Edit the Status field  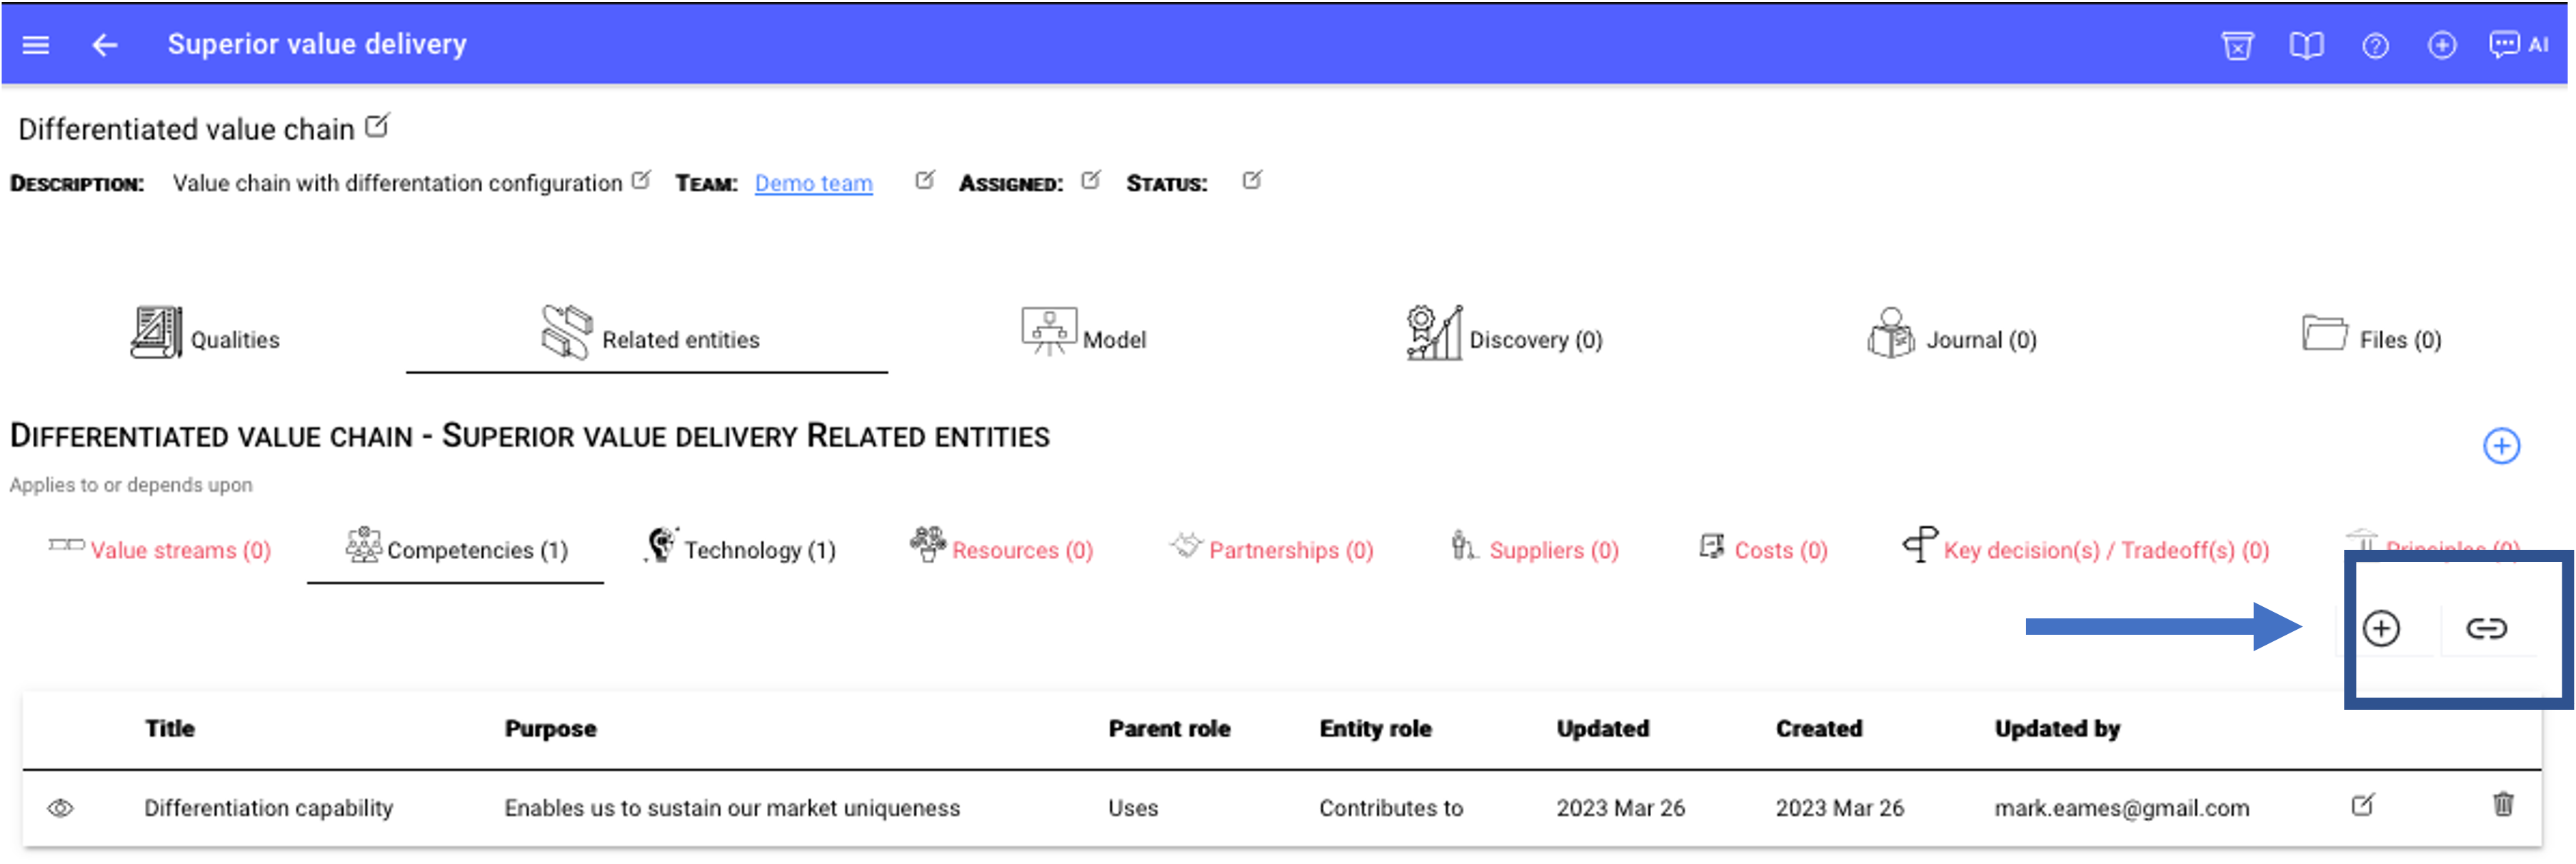pyautogui.click(x=1252, y=181)
